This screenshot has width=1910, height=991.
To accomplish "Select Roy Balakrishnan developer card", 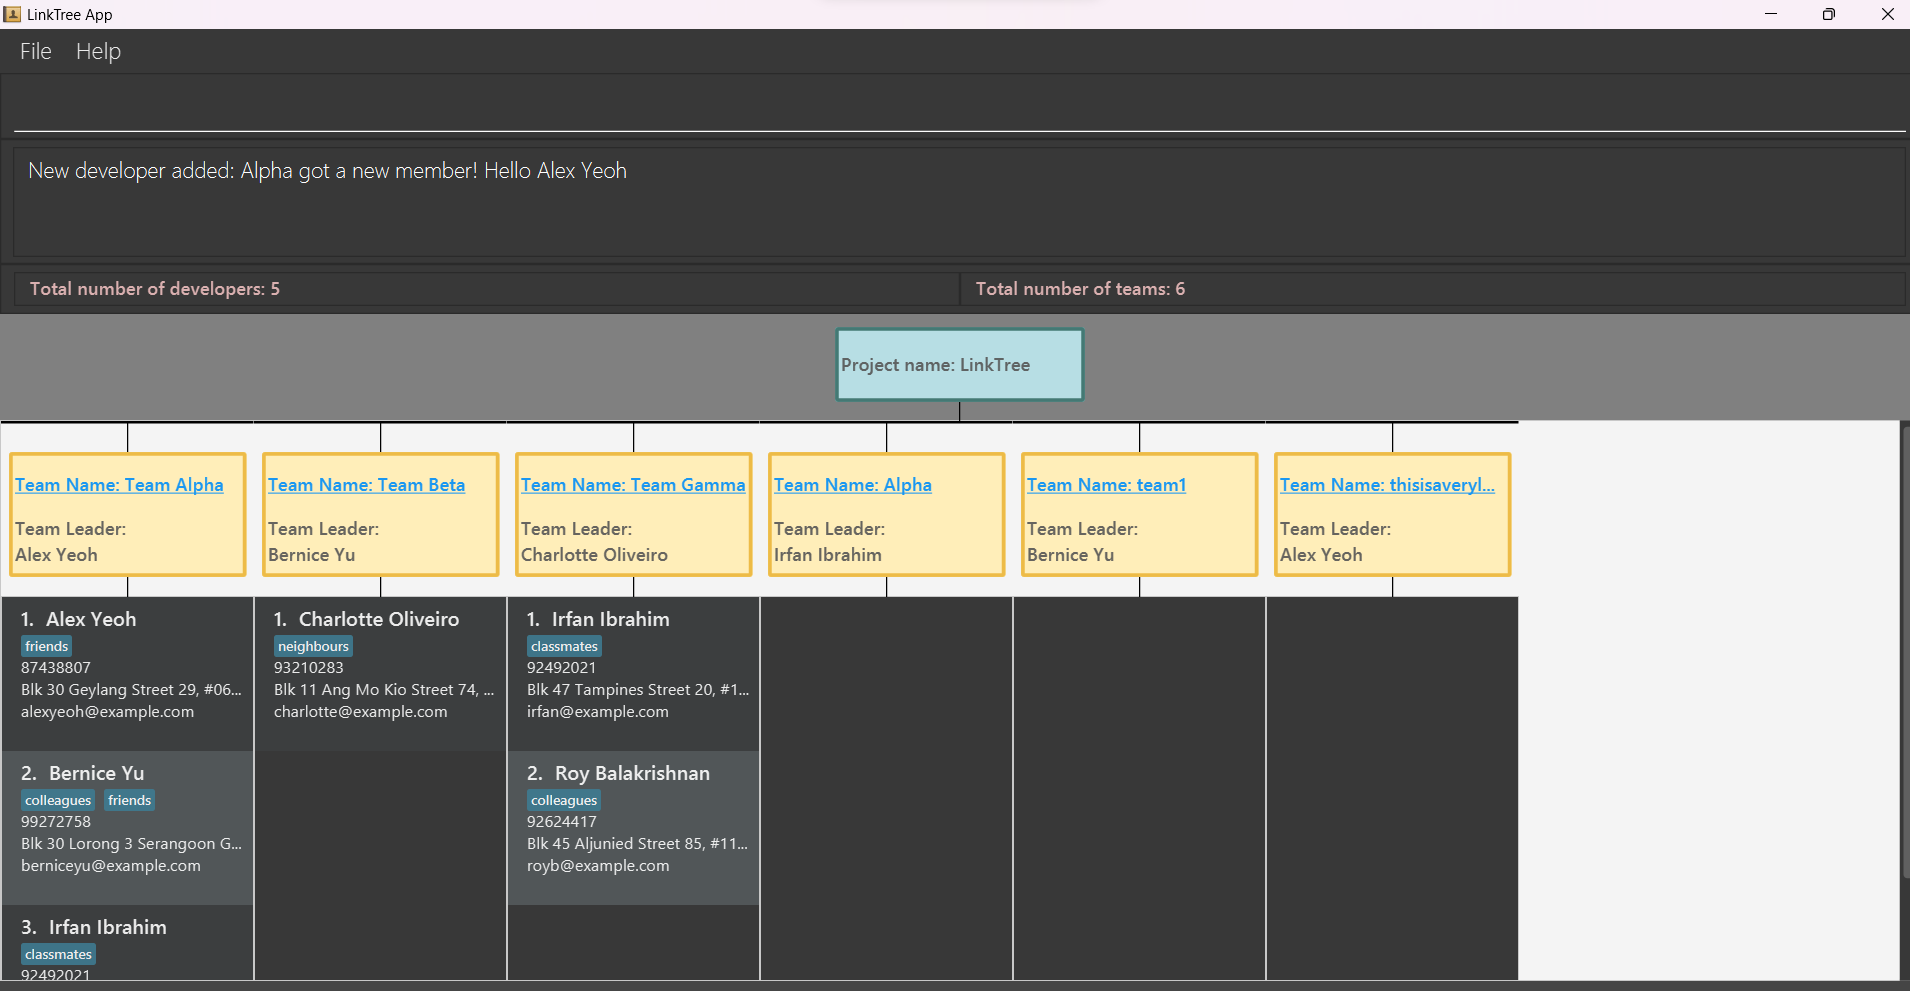I will point(633,828).
